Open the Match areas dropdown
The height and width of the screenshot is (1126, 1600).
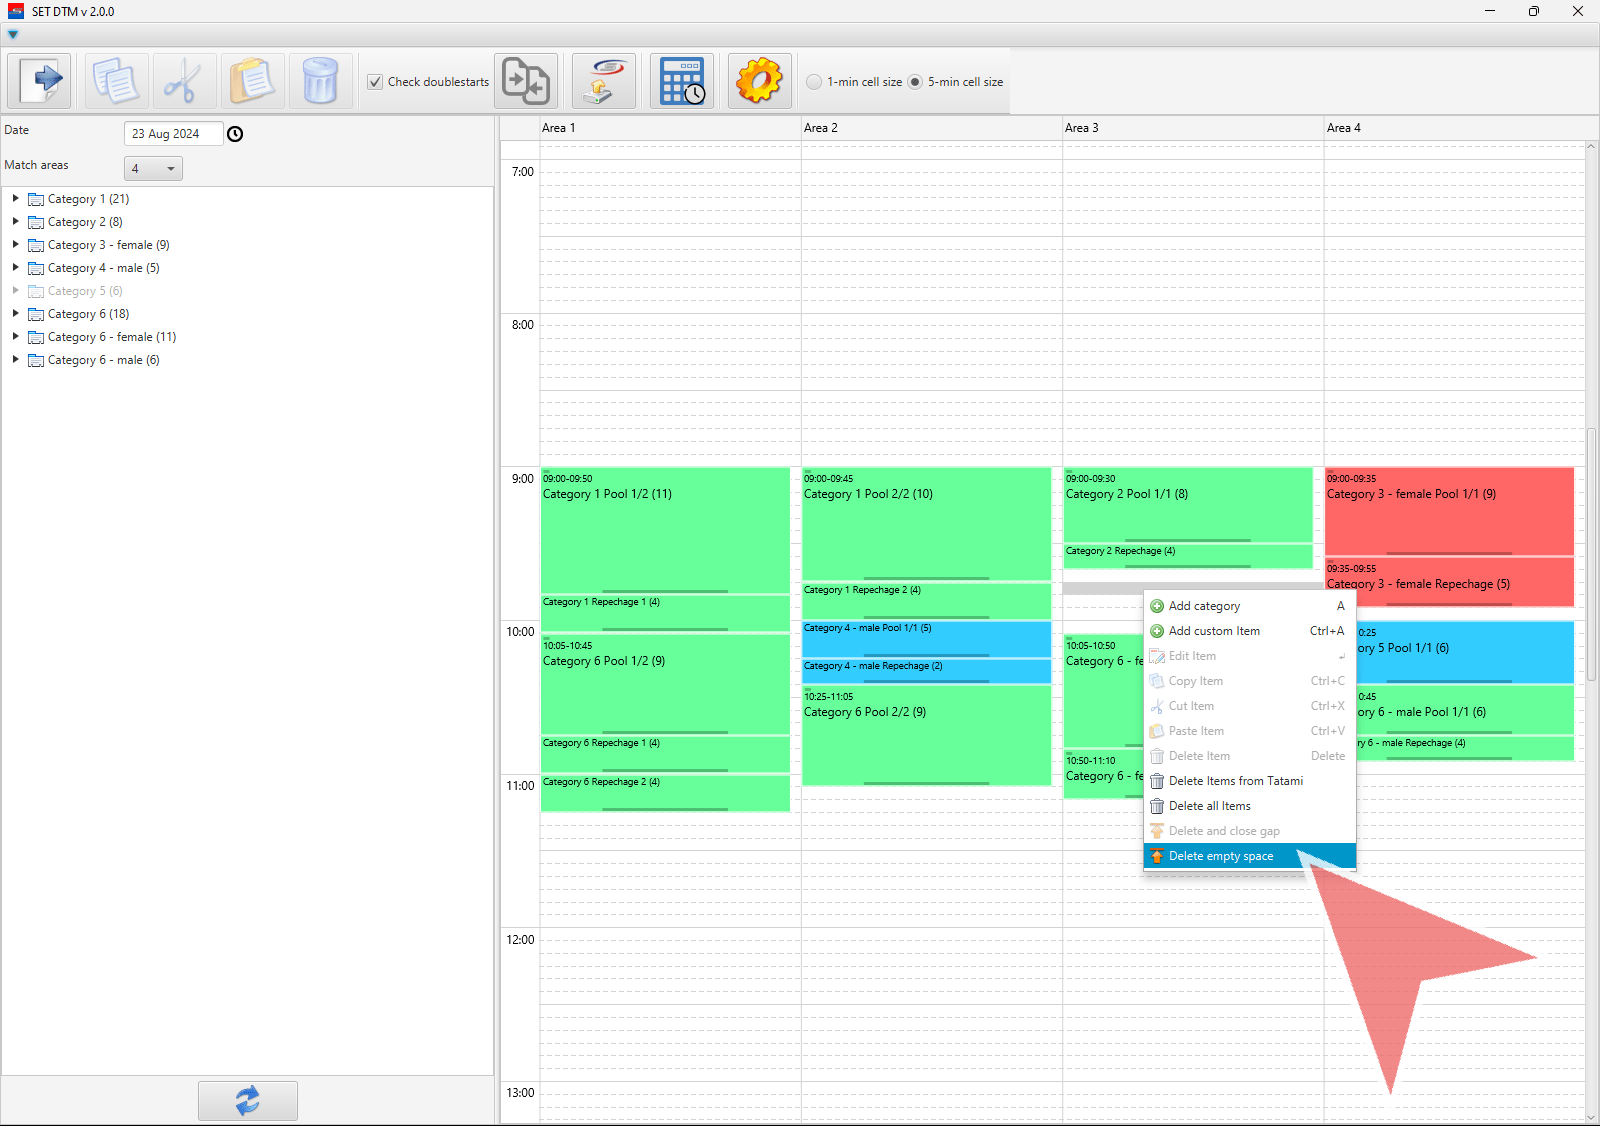coord(153,169)
